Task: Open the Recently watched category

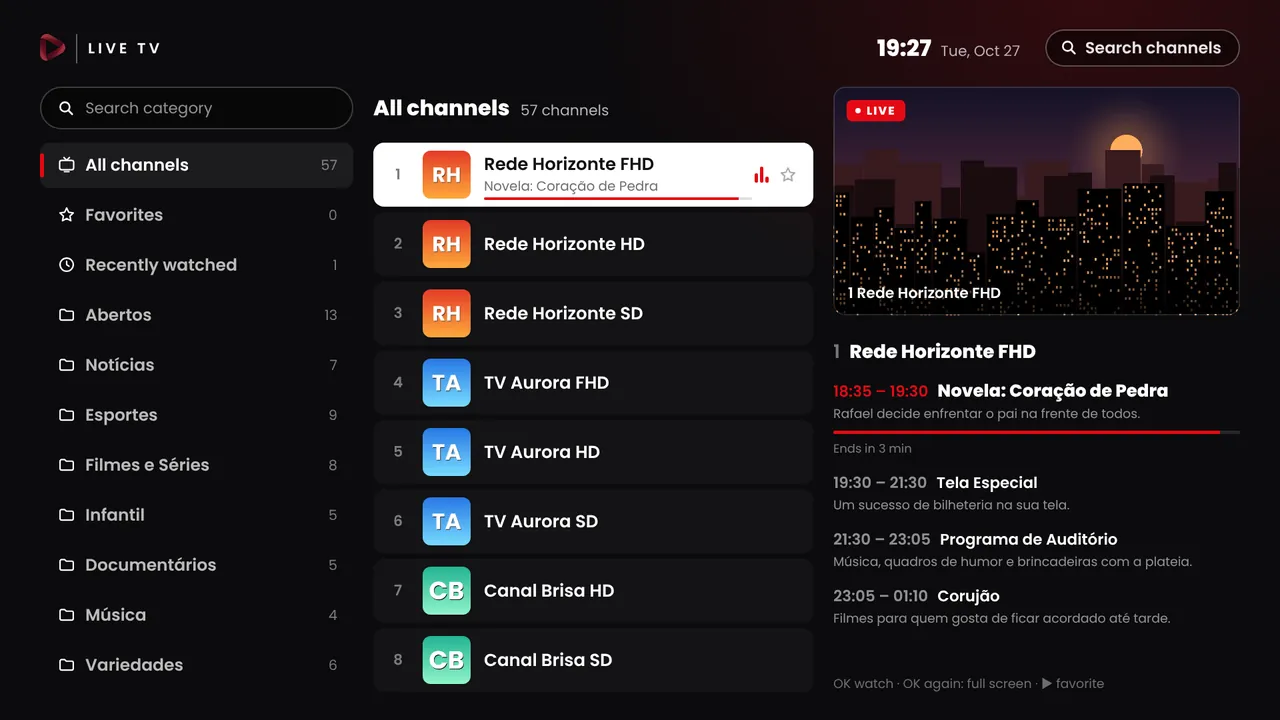Action: tap(196, 265)
